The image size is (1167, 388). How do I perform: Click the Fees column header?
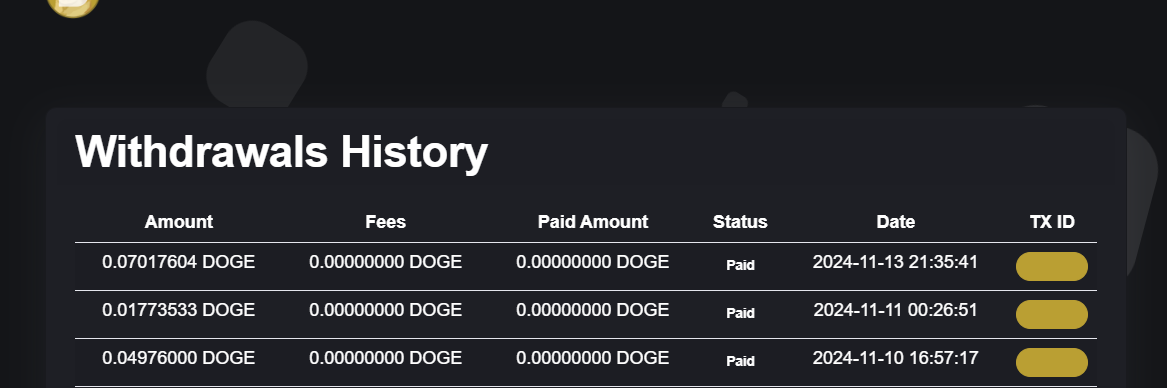coord(386,222)
